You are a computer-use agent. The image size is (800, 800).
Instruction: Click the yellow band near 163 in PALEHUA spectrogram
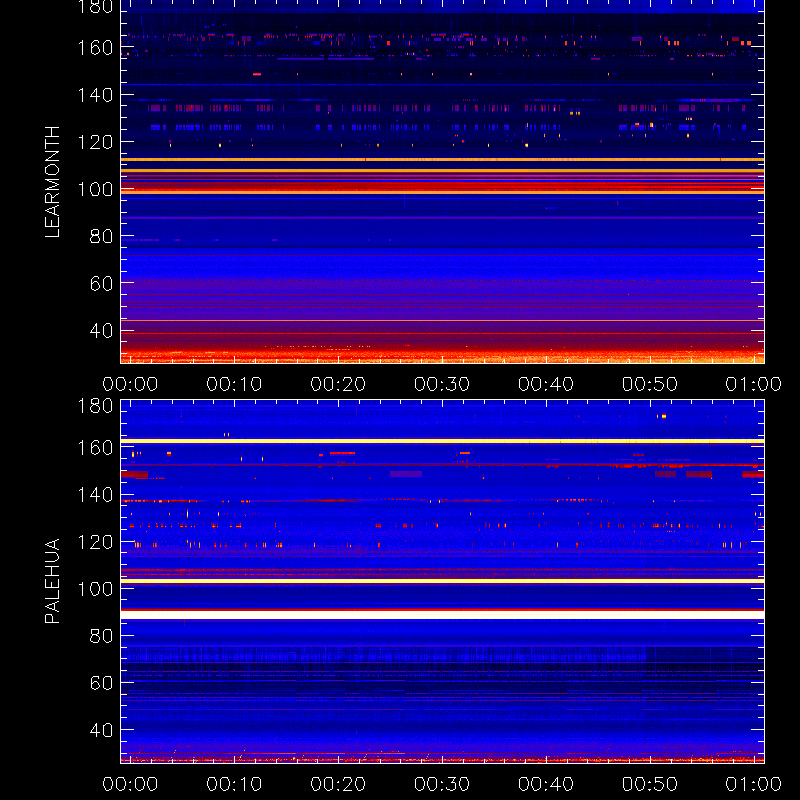[x=442, y=441]
